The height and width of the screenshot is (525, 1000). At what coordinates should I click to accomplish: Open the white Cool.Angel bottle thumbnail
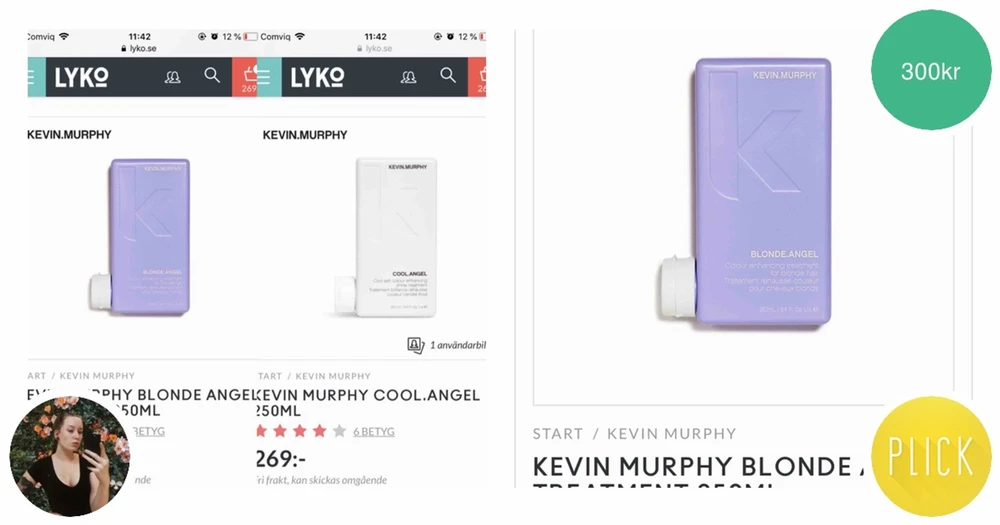pos(386,237)
